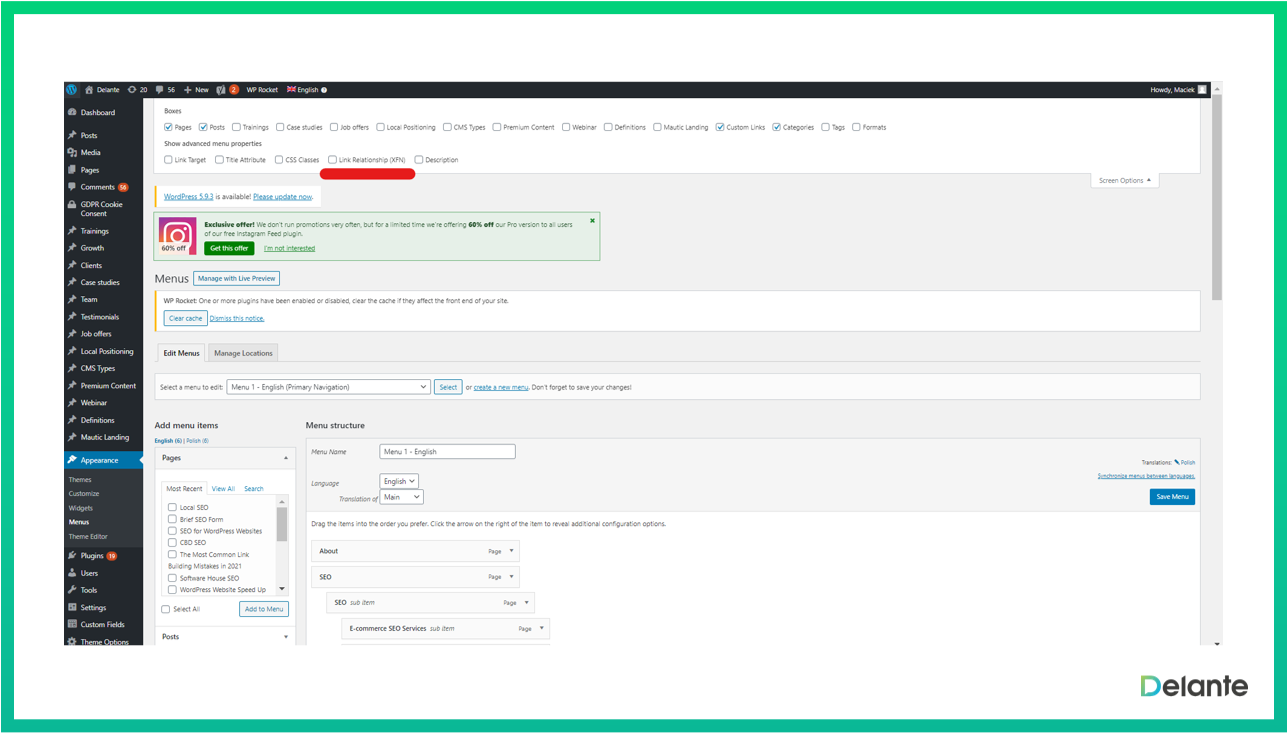
Task: Enable the Description property checkbox
Action: (419, 160)
